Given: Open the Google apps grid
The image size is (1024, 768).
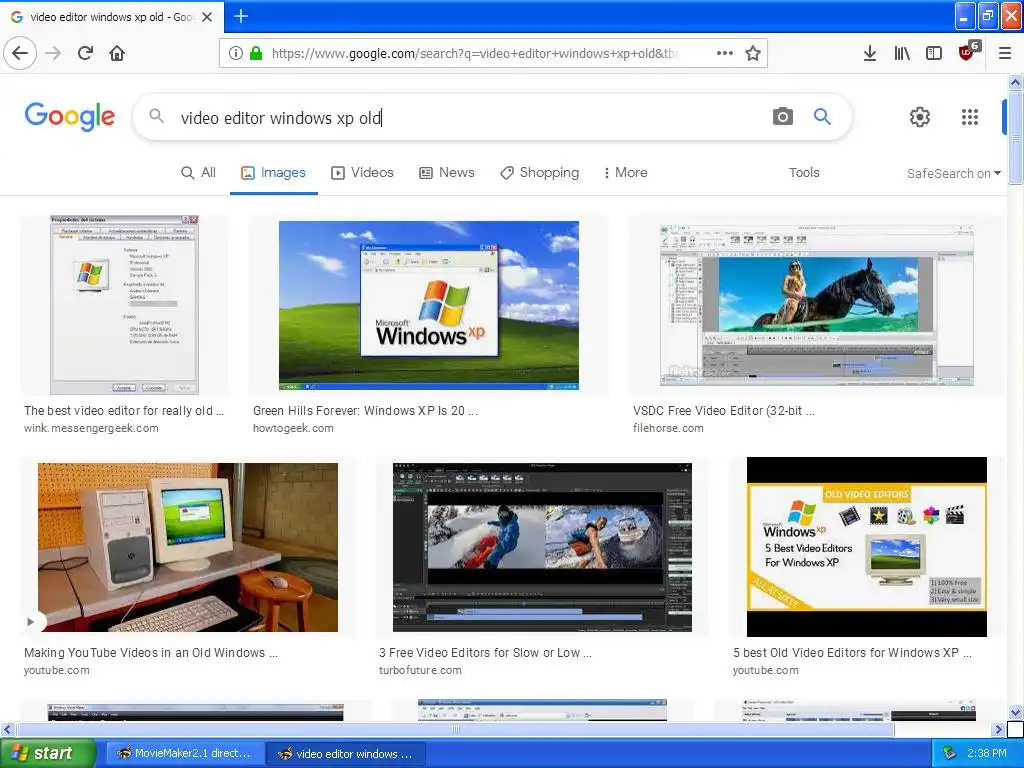Looking at the screenshot, I should (x=970, y=117).
